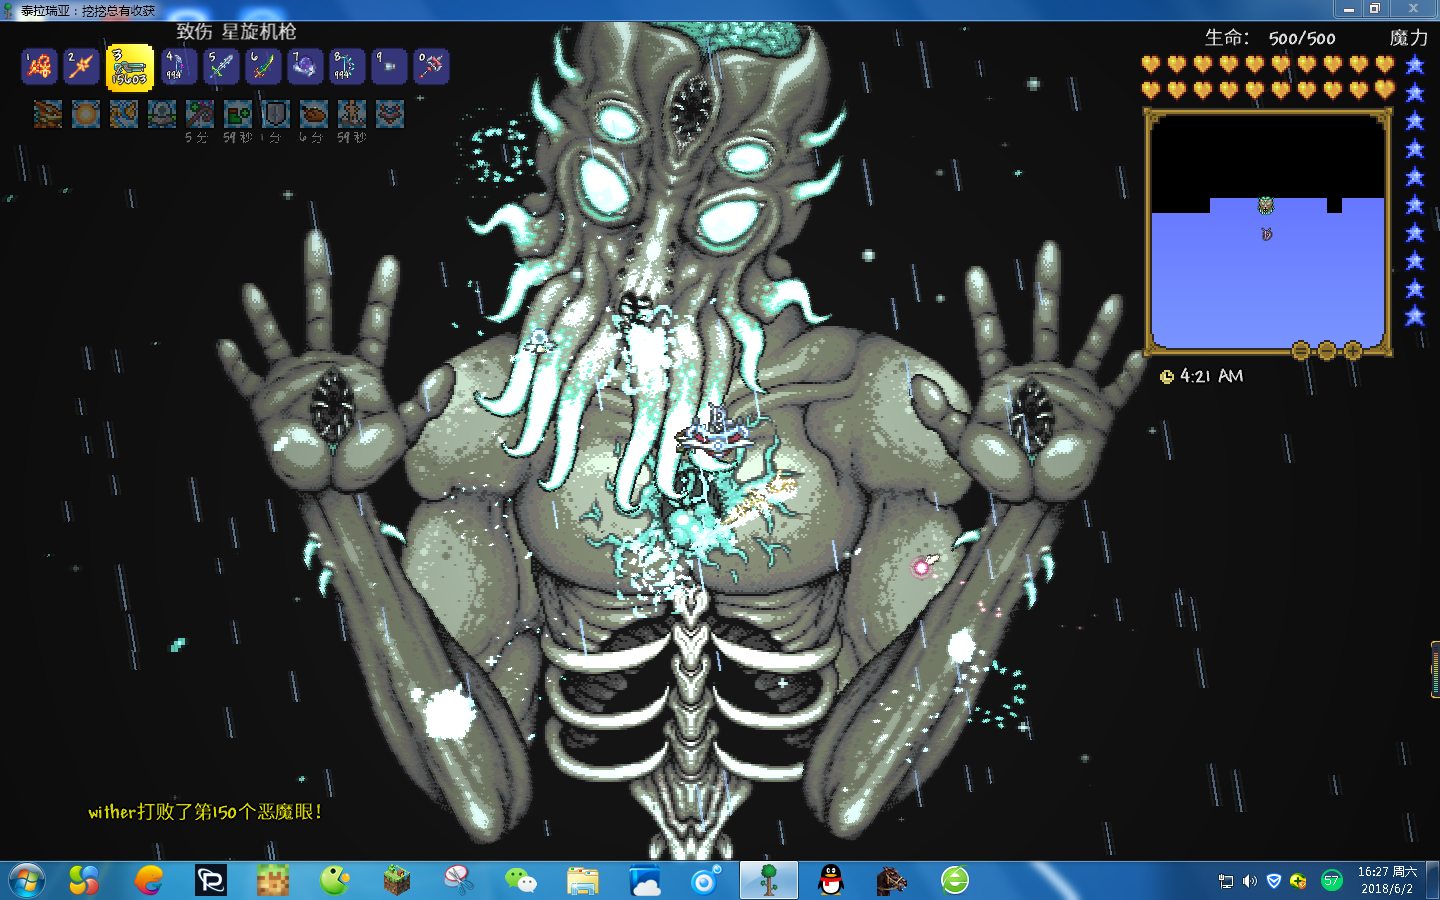Select hotbar slot 1 flame weapon
The width and height of the screenshot is (1440, 900).
(40, 67)
